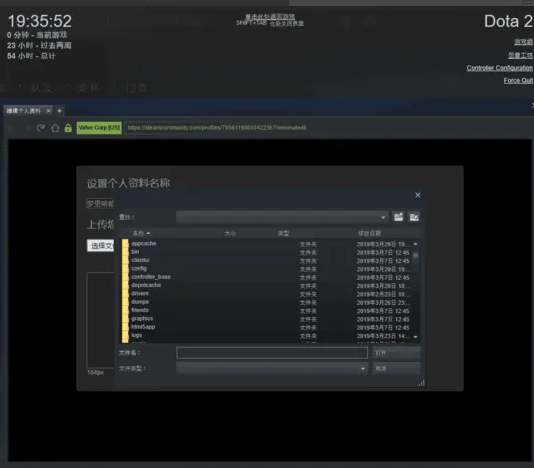The image size is (534, 468).
Task: Sort by the 类型 type column header
Action: (283, 233)
